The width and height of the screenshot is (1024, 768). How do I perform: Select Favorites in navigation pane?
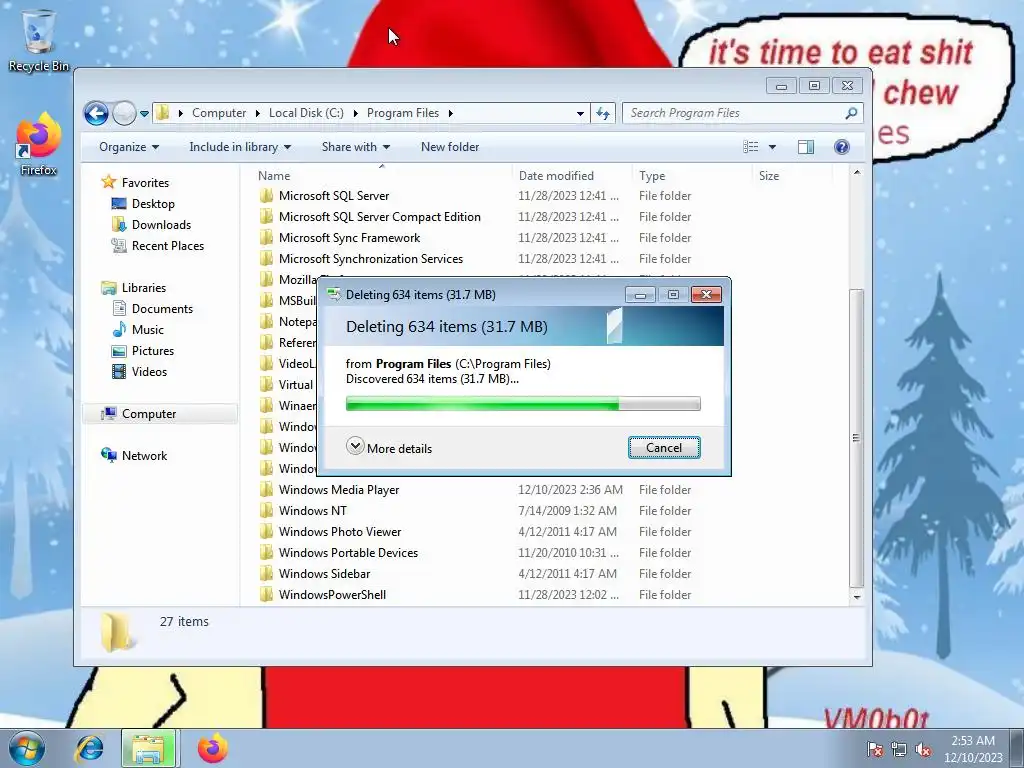(145, 183)
